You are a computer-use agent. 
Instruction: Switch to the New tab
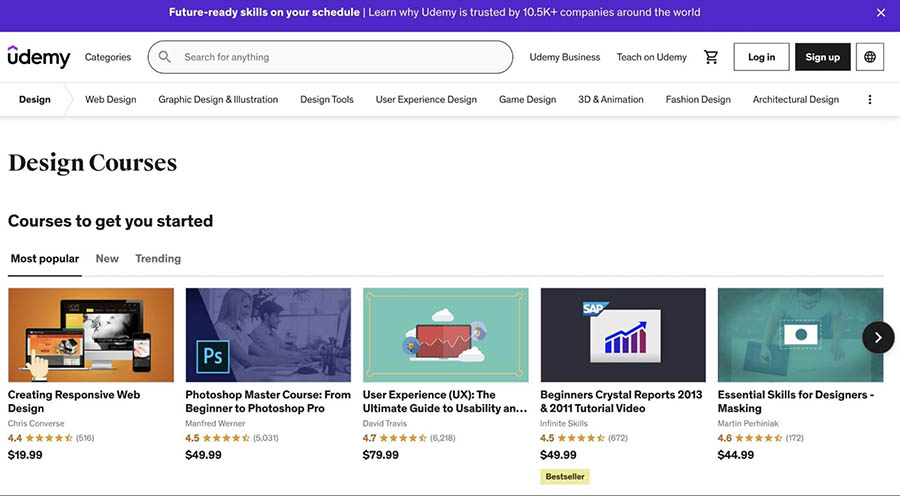pos(107,258)
